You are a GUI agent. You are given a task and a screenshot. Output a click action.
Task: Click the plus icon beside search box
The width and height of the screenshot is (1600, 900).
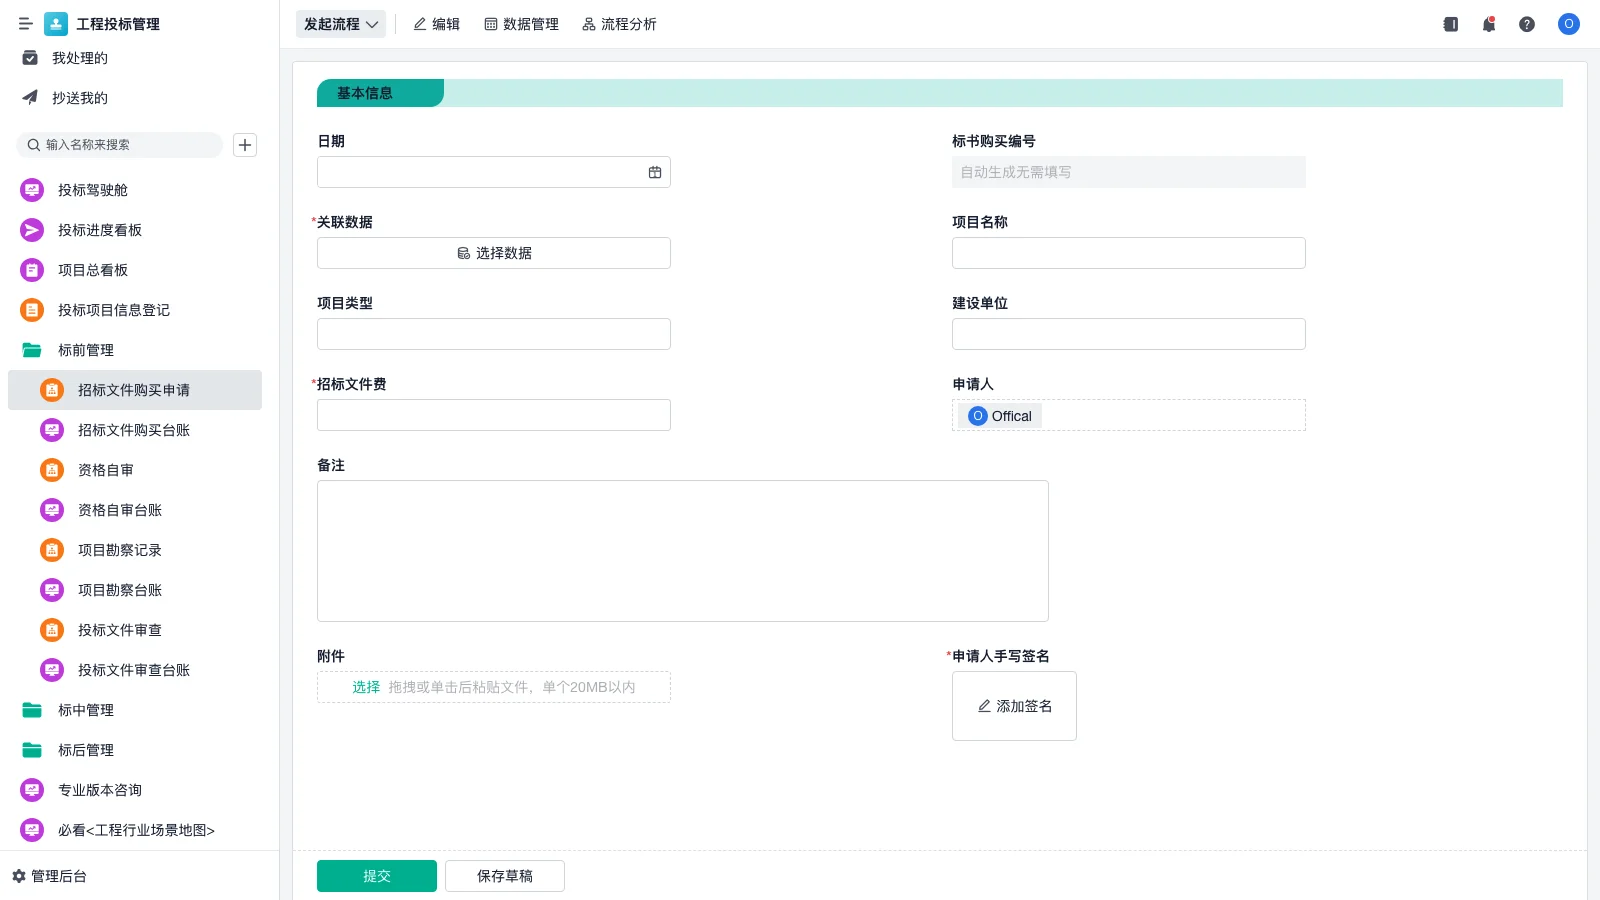coord(245,145)
